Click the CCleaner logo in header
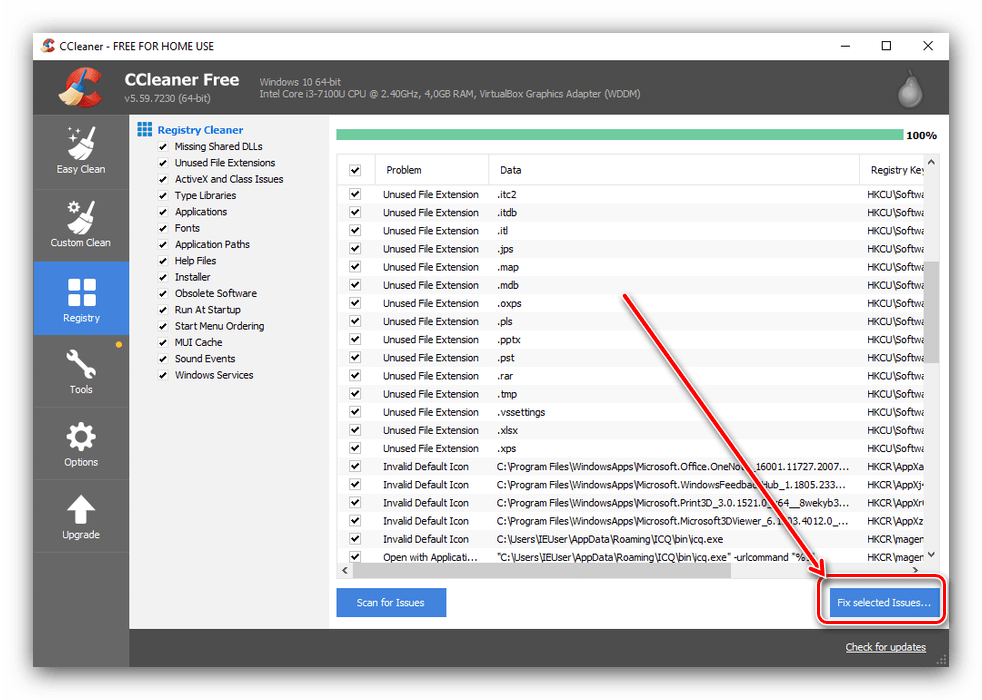The width and height of the screenshot is (982, 700). 81,88
